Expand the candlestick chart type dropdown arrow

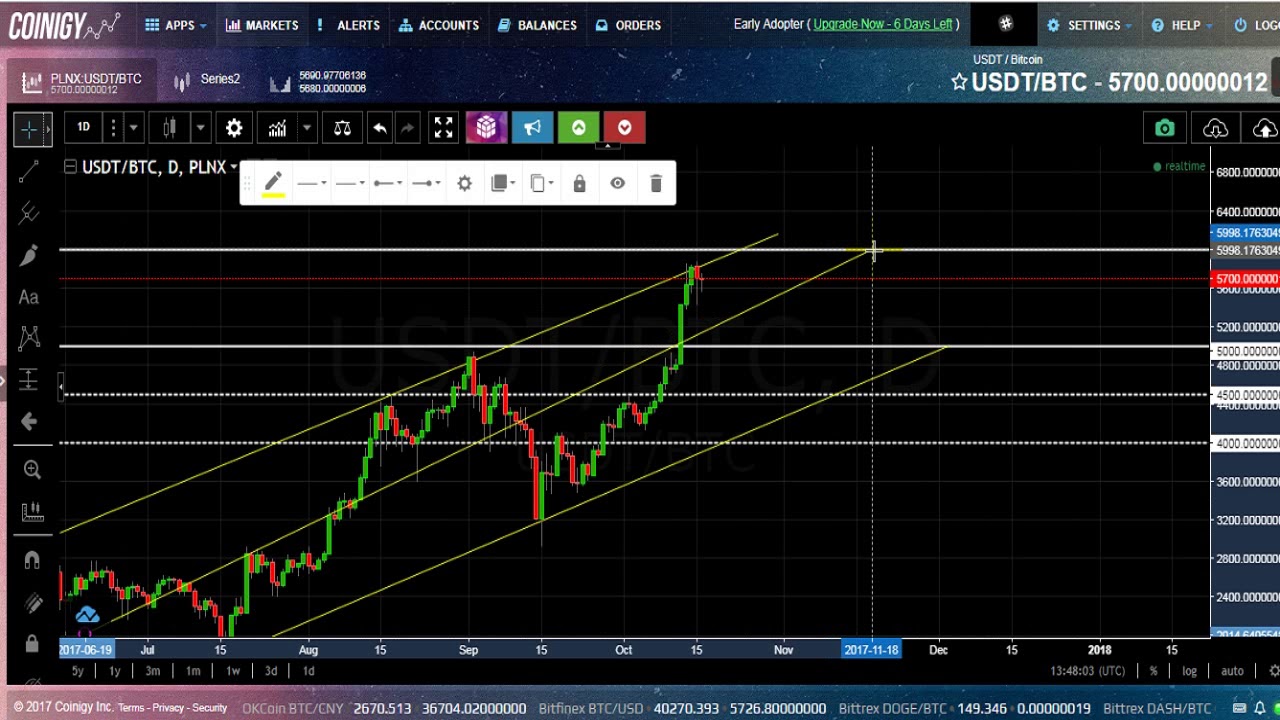200,128
